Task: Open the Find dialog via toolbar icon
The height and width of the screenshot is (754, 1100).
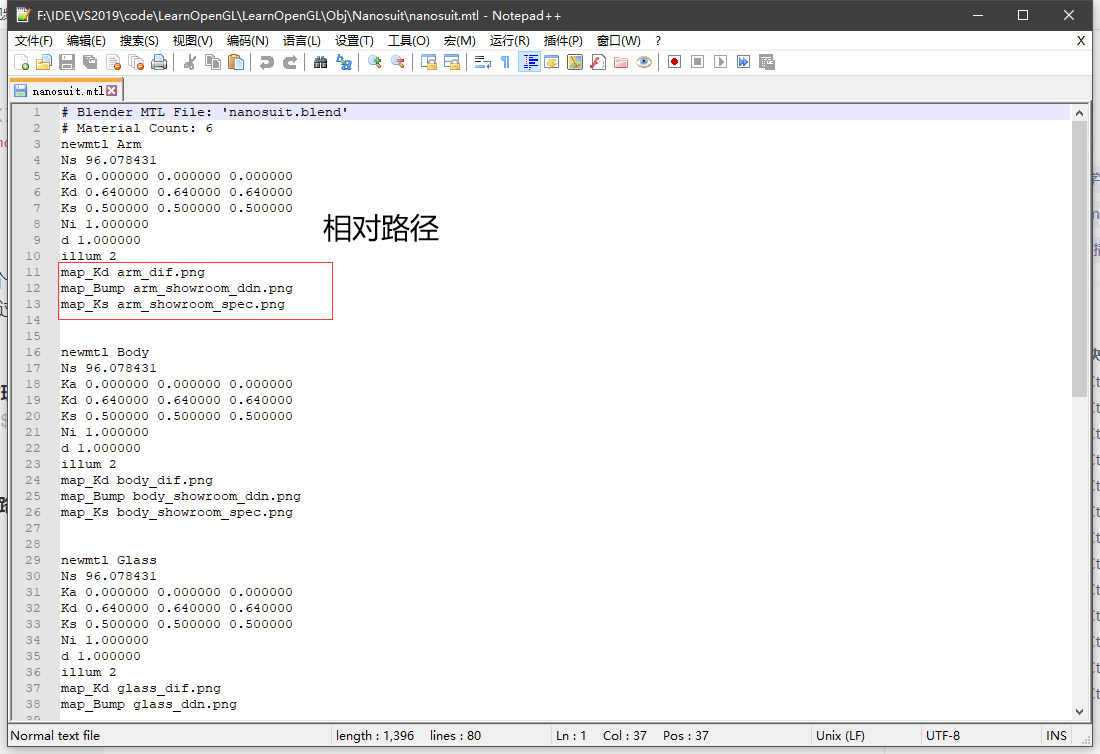Action: 318,61
